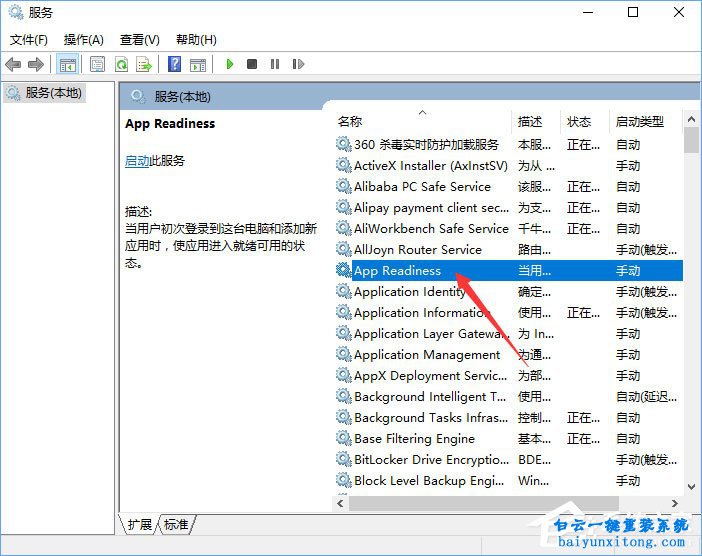Viewport: 702px width, 556px height.
Task: Click the 启动 link to start service
Action: pyautogui.click(x=137, y=160)
